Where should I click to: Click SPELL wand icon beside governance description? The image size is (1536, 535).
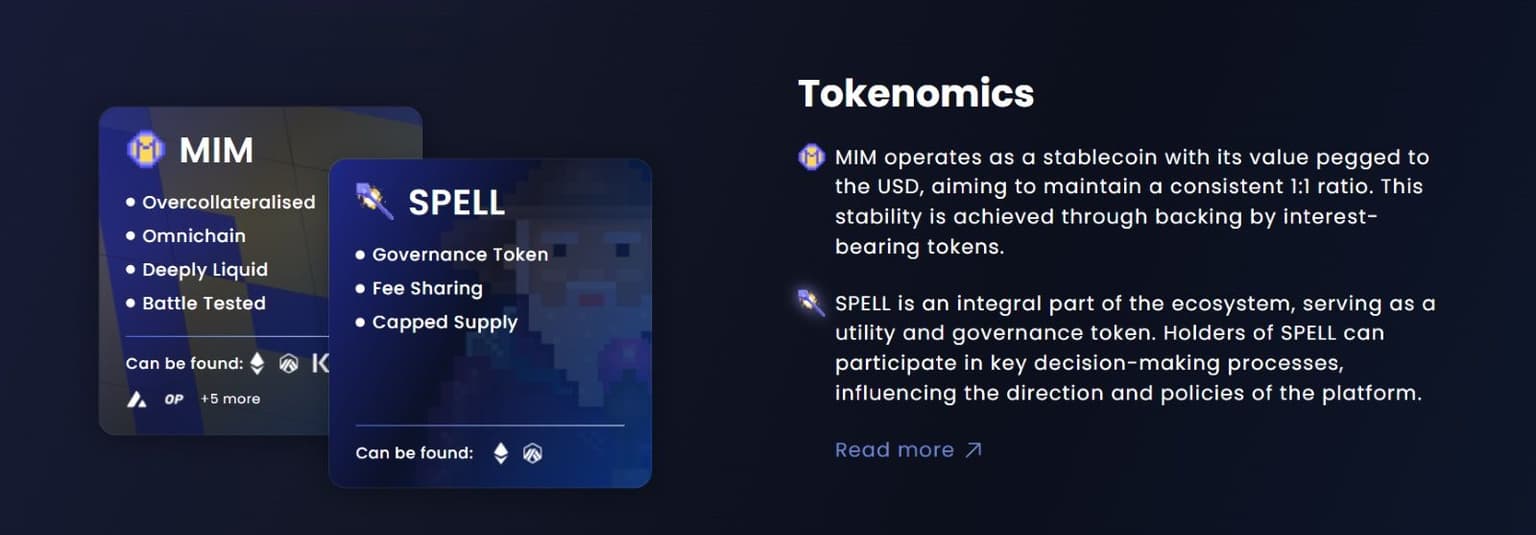pos(810,302)
